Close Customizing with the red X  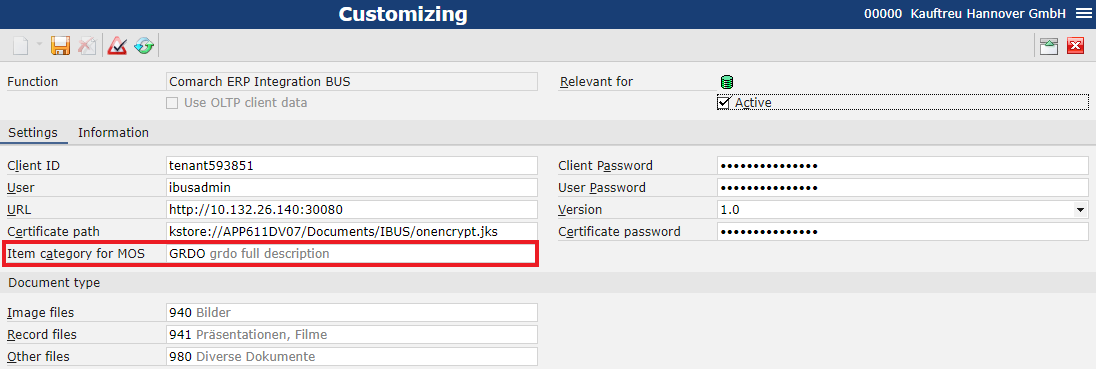coord(1075,46)
